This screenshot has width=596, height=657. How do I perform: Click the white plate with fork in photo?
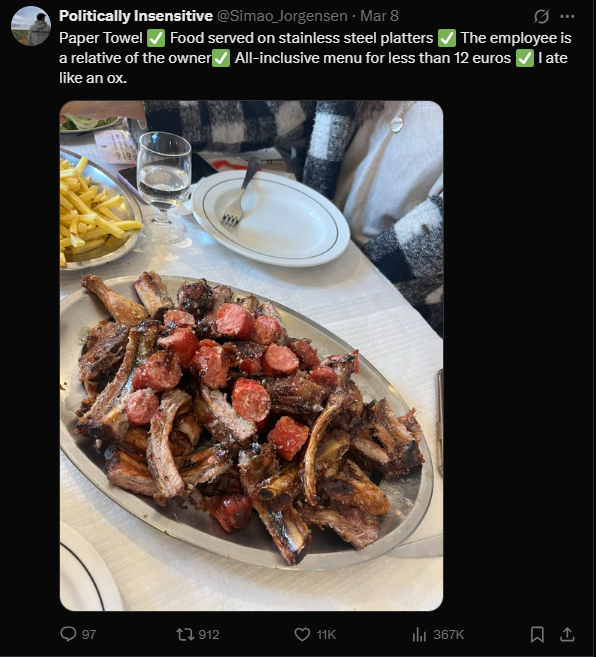[x=270, y=218]
